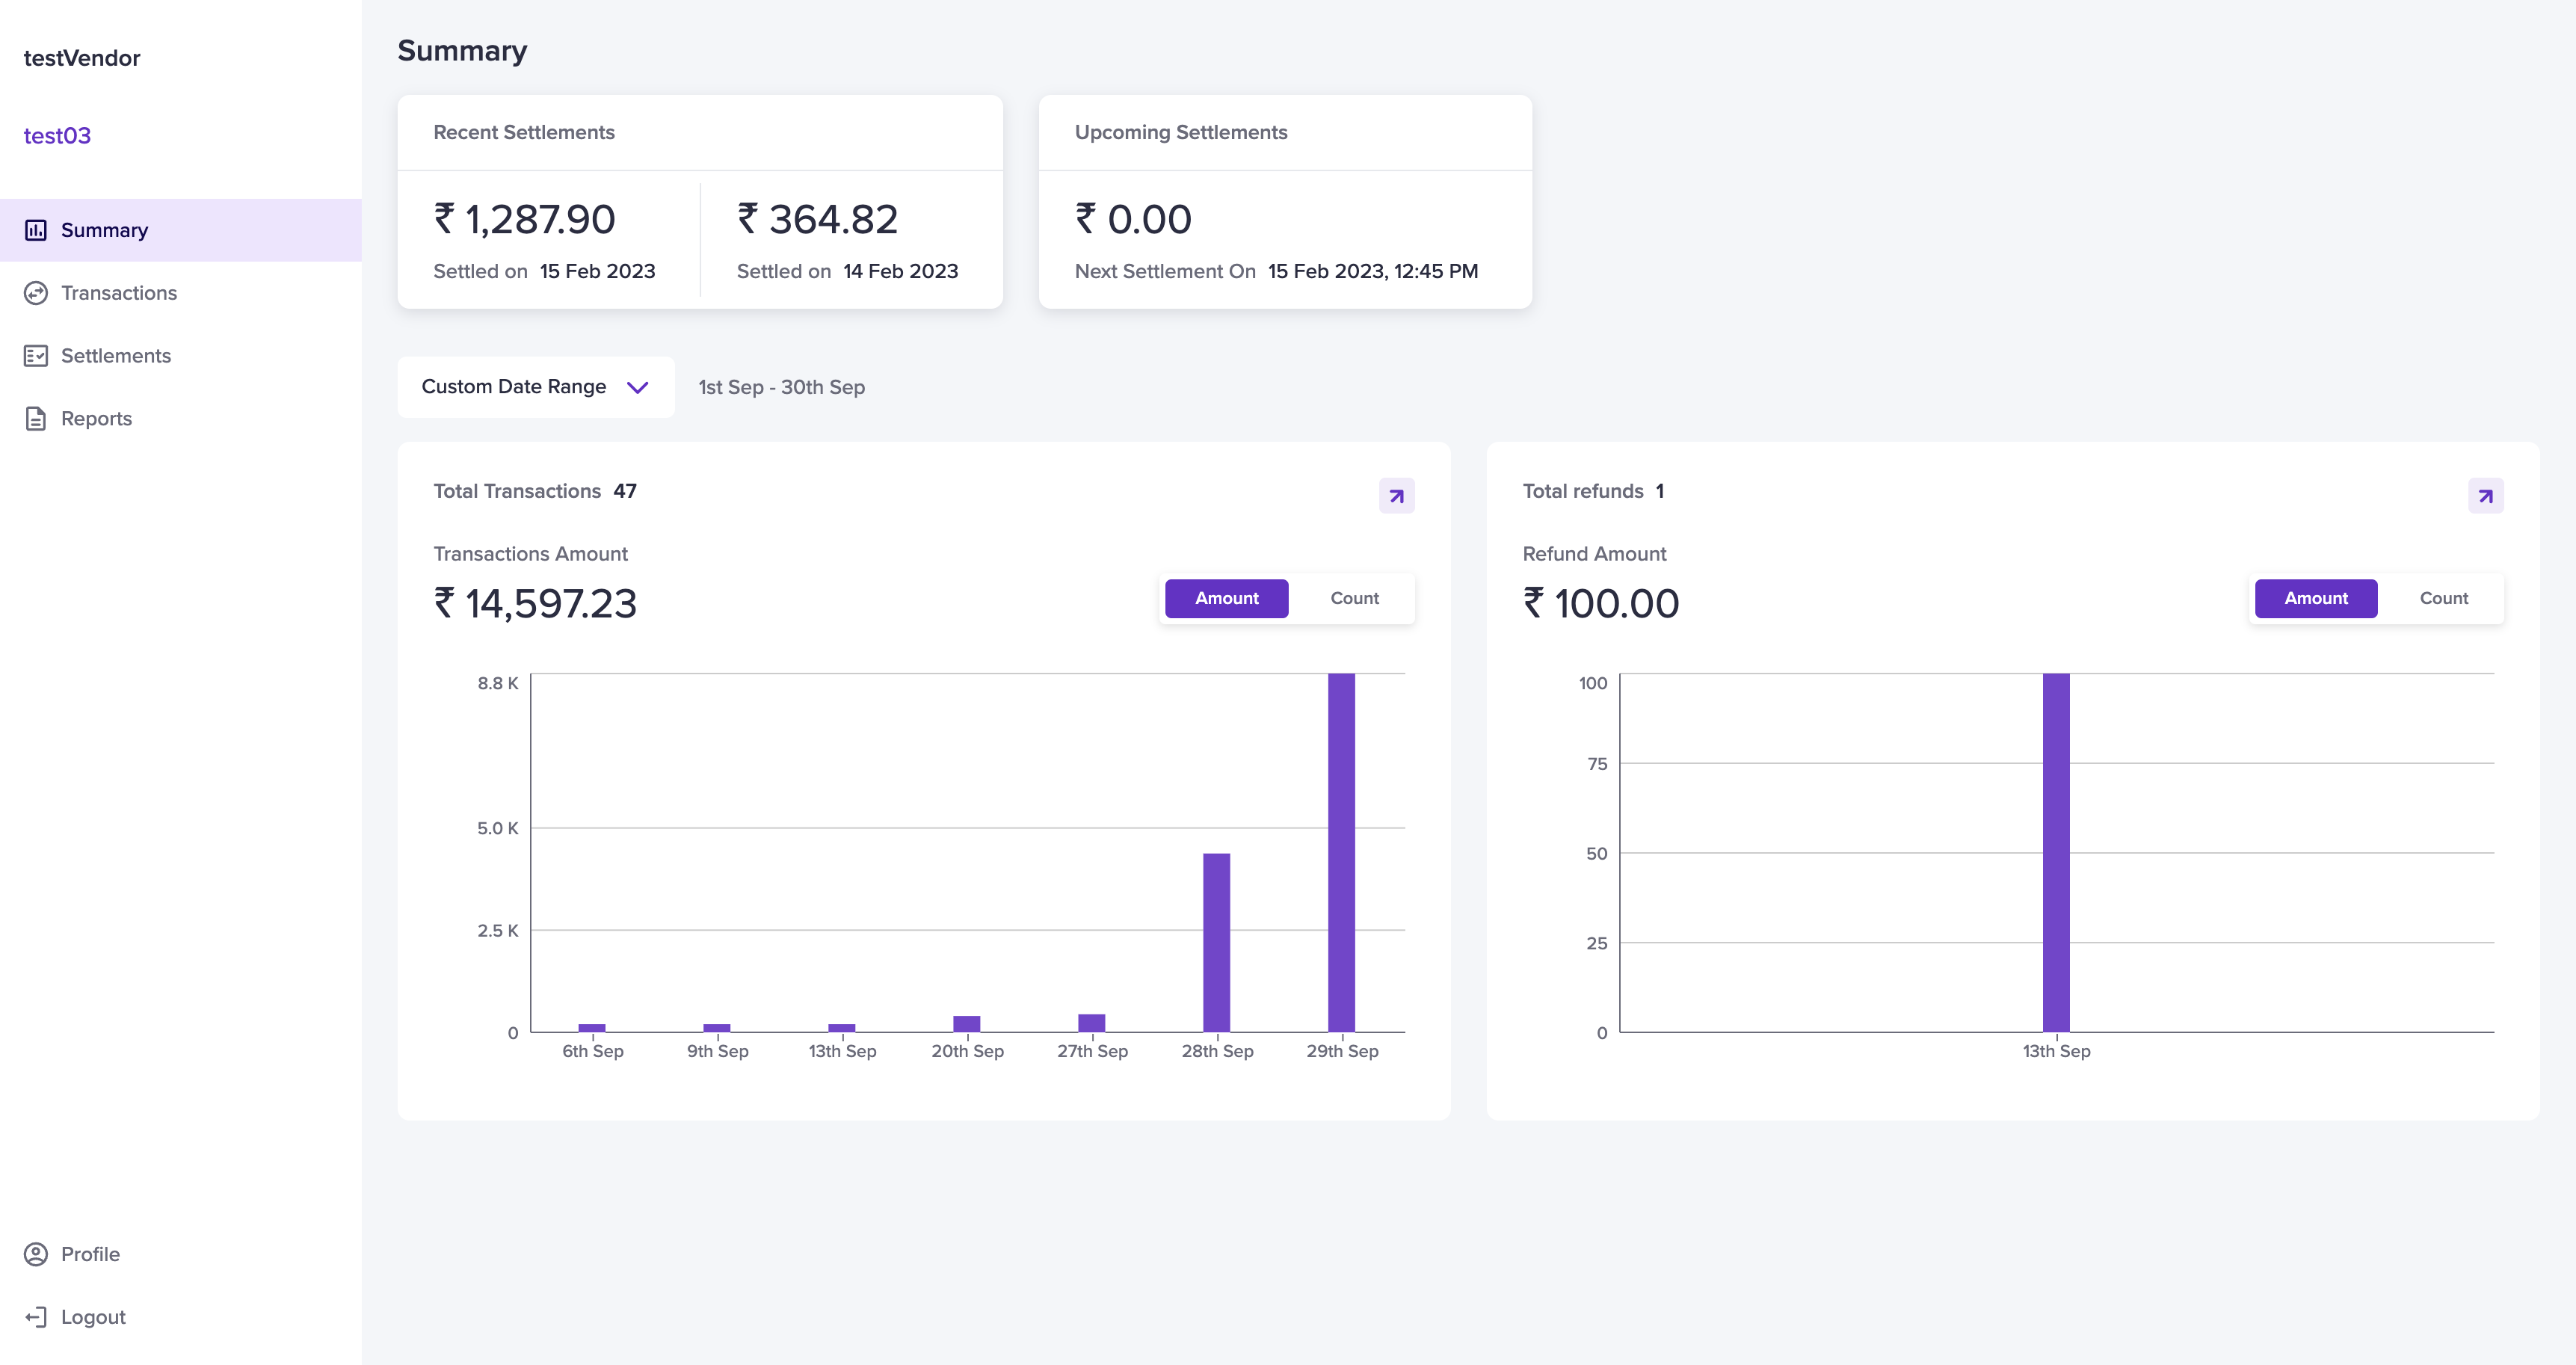This screenshot has width=2576, height=1365.
Task: Click the Profile user icon
Action: (x=36, y=1254)
